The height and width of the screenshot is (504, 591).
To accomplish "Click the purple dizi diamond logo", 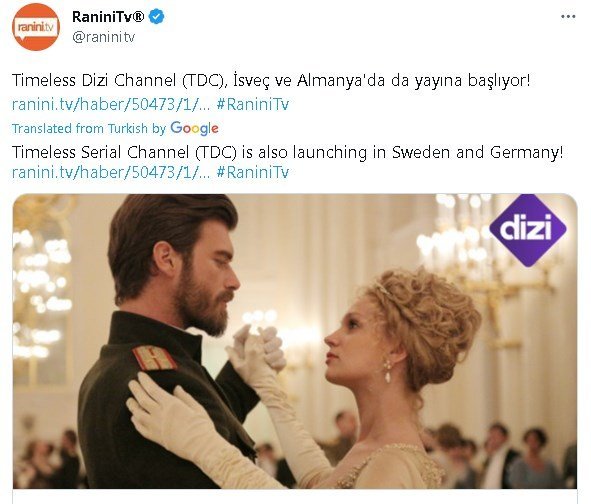I will click(528, 230).
